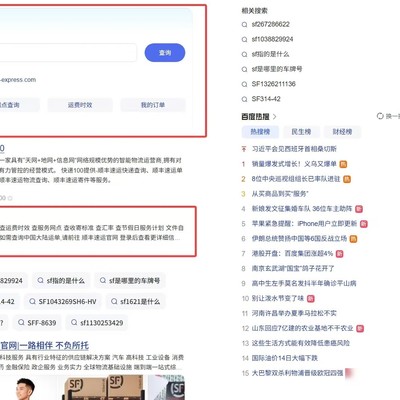400x400 pixels.
Task: Focus the tracking number input field
Action: tap(68, 53)
